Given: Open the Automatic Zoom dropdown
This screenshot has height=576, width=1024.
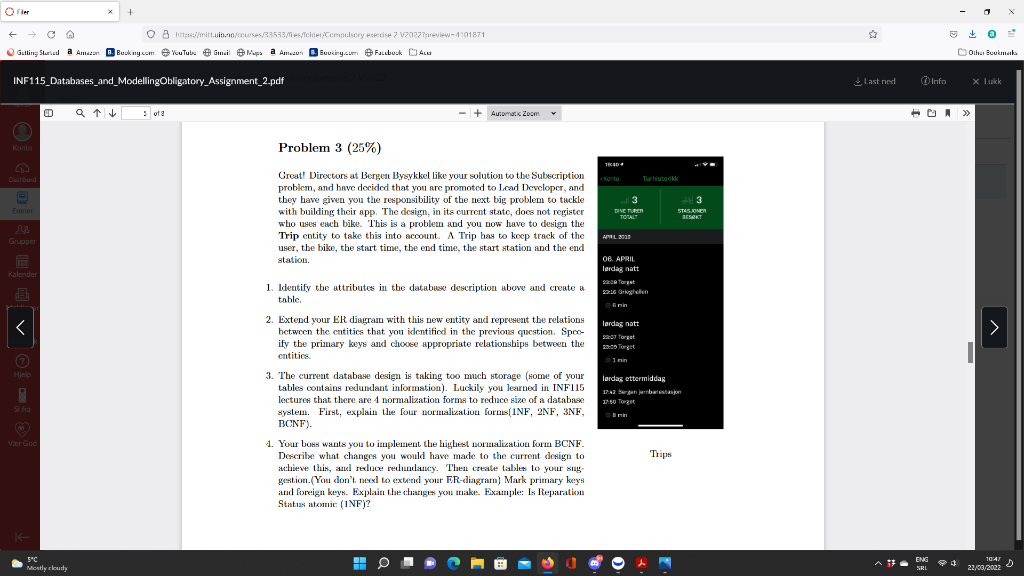Looking at the screenshot, I should [x=524, y=113].
